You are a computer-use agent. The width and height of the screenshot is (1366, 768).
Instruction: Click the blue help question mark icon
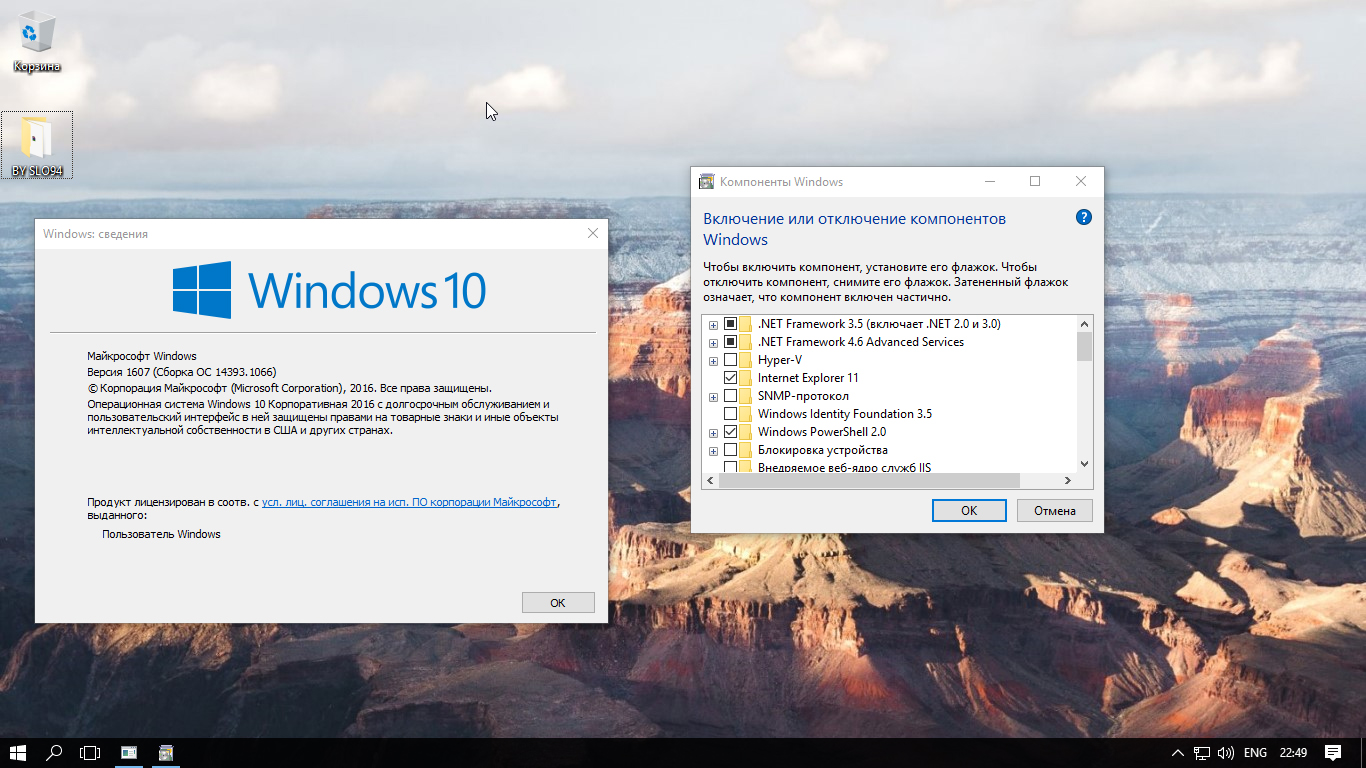(1083, 217)
